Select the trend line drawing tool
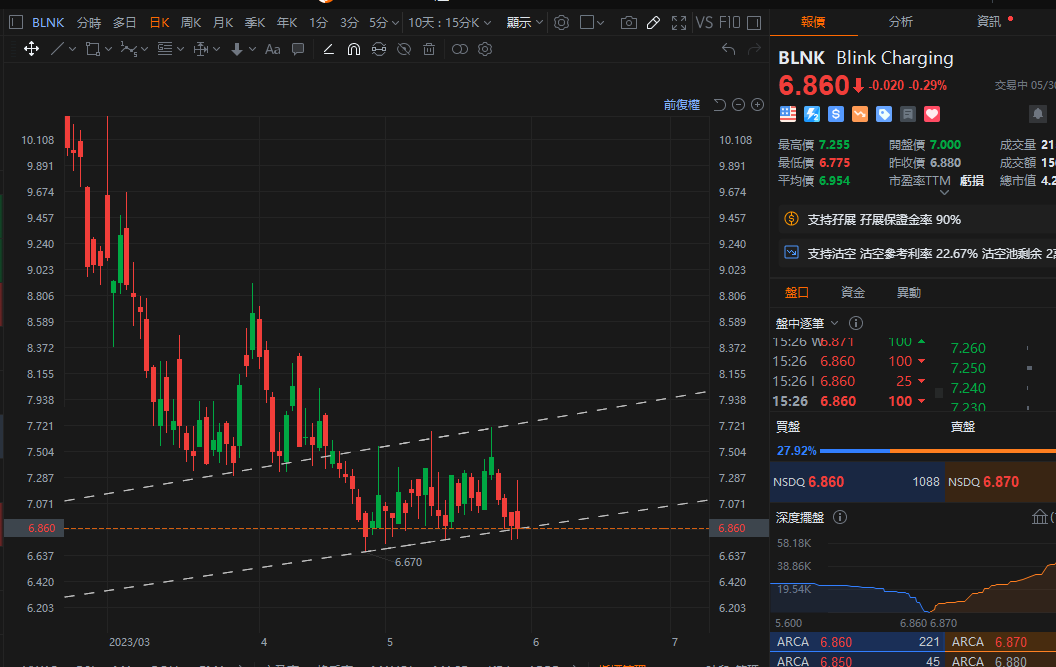 coord(57,49)
